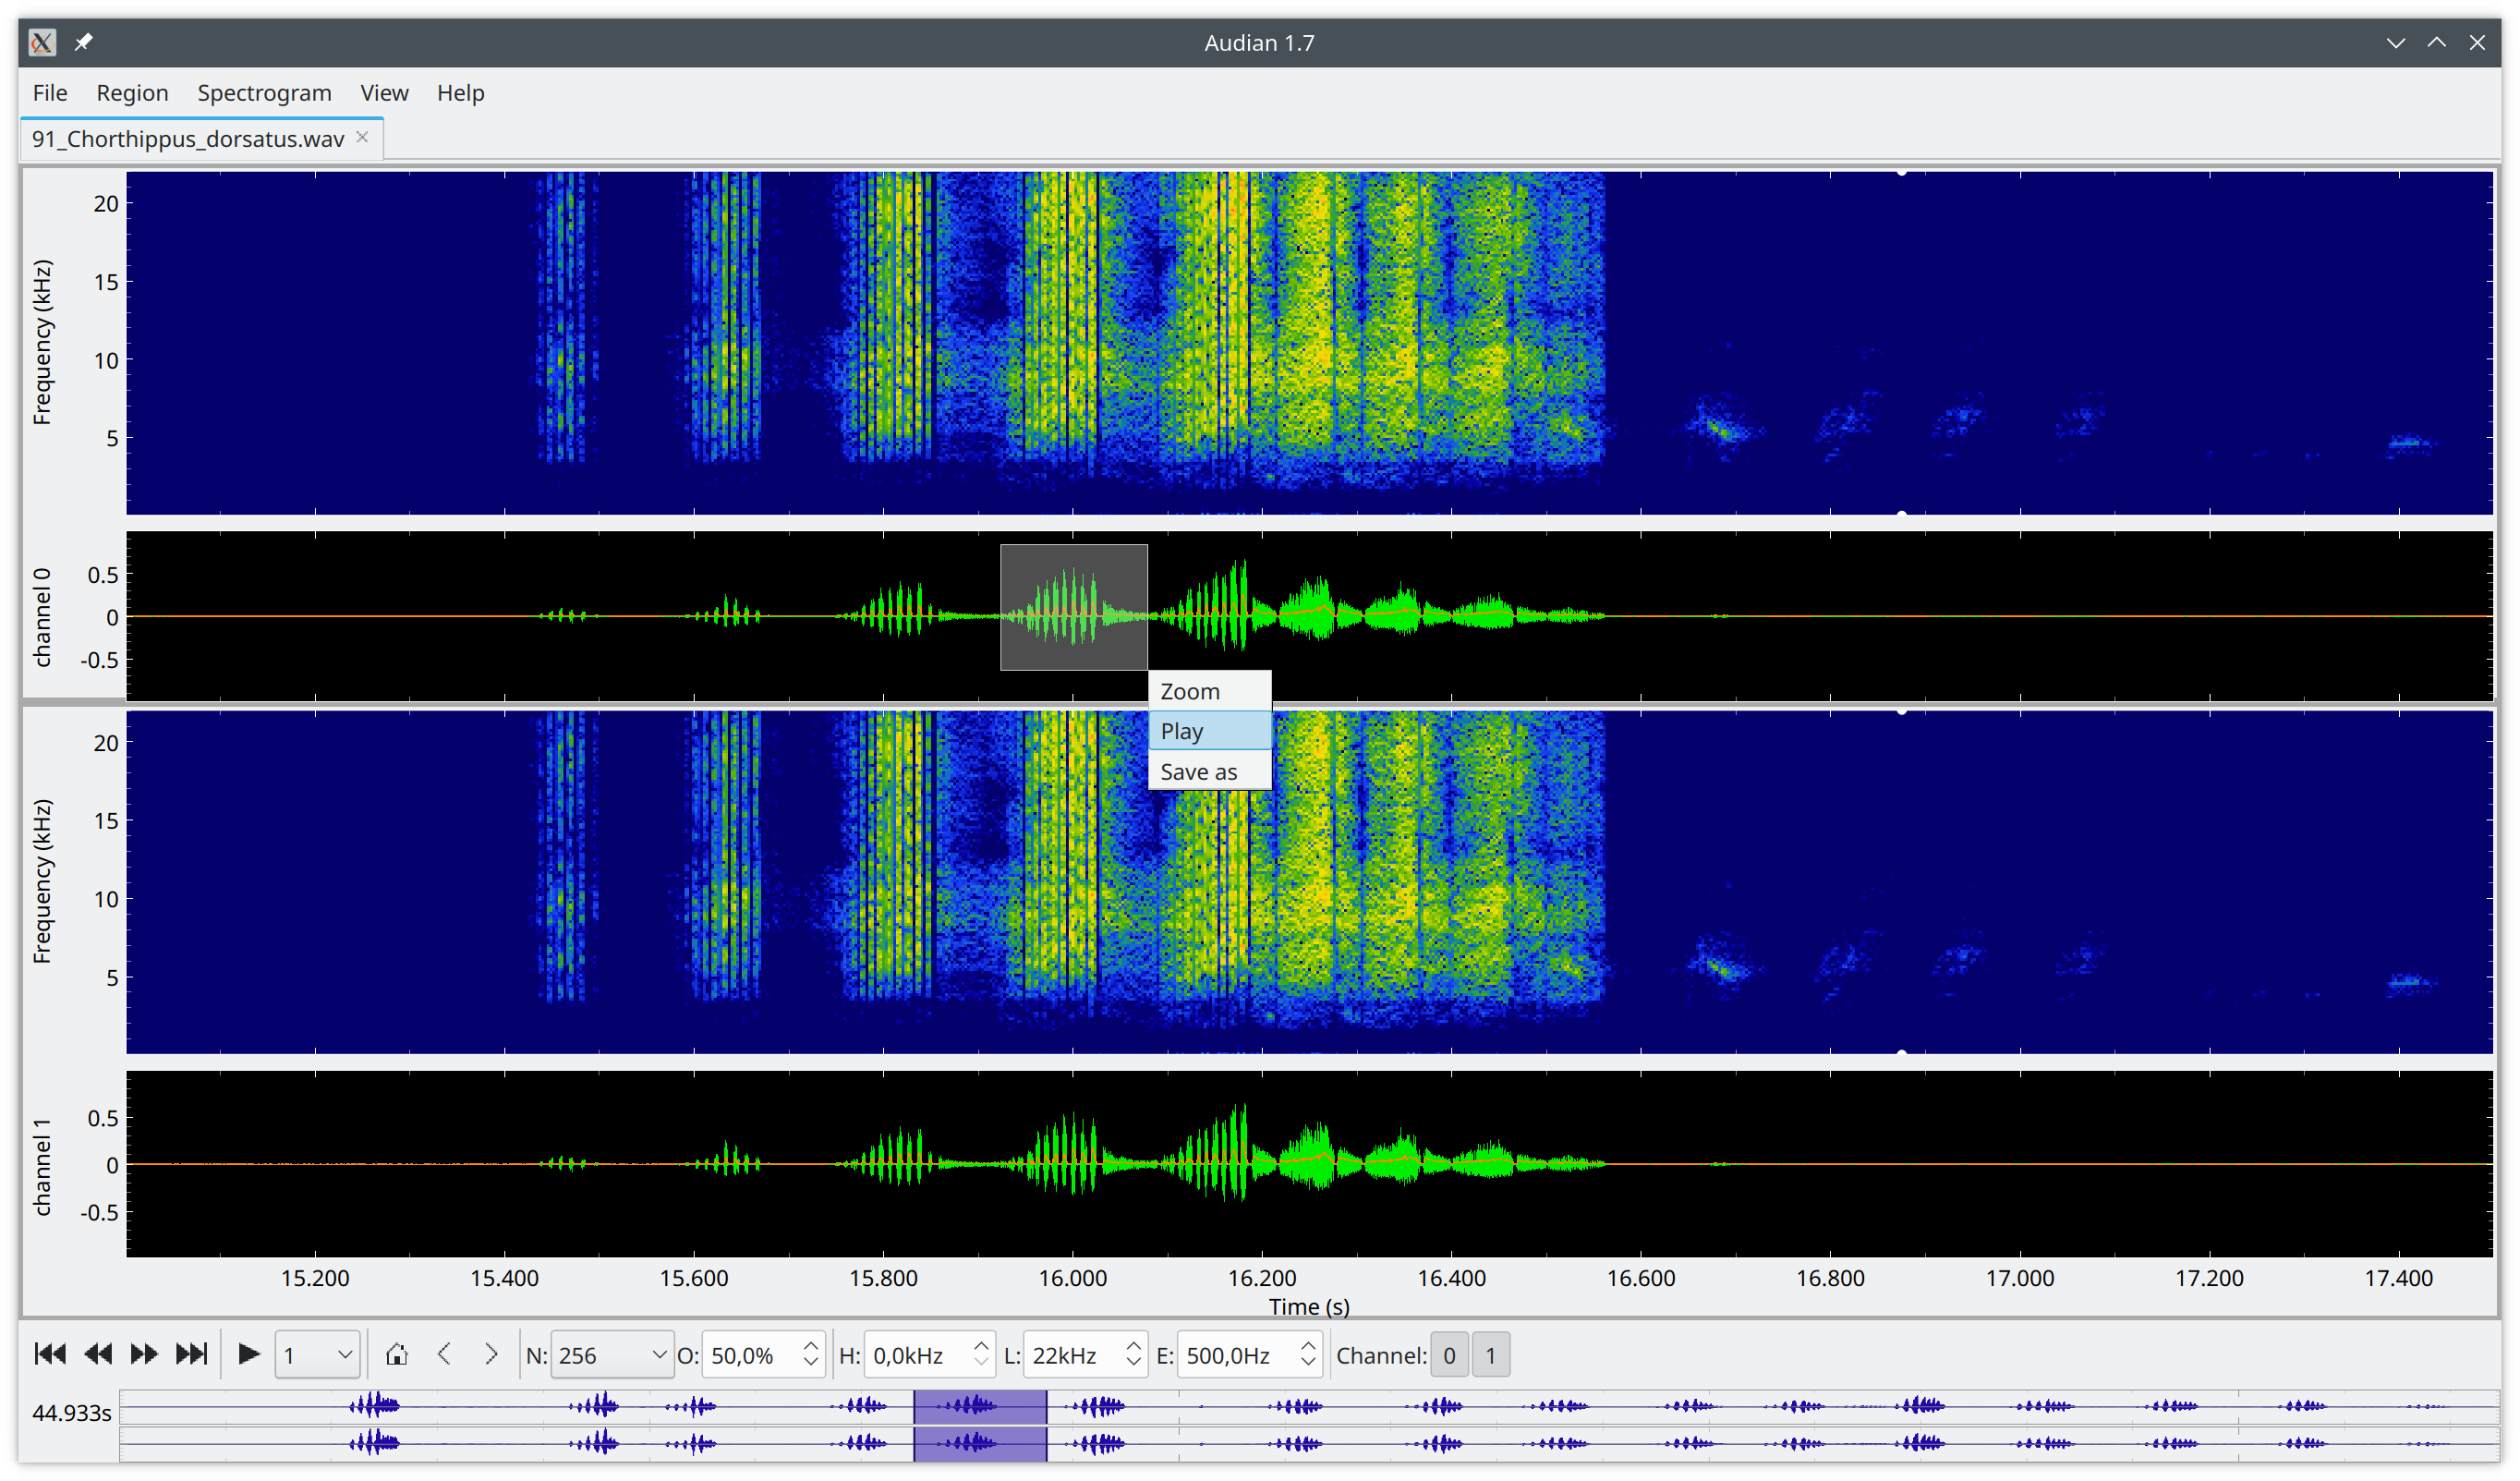
Task: Toggle channel 0 display button
Action: [1449, 1355]
